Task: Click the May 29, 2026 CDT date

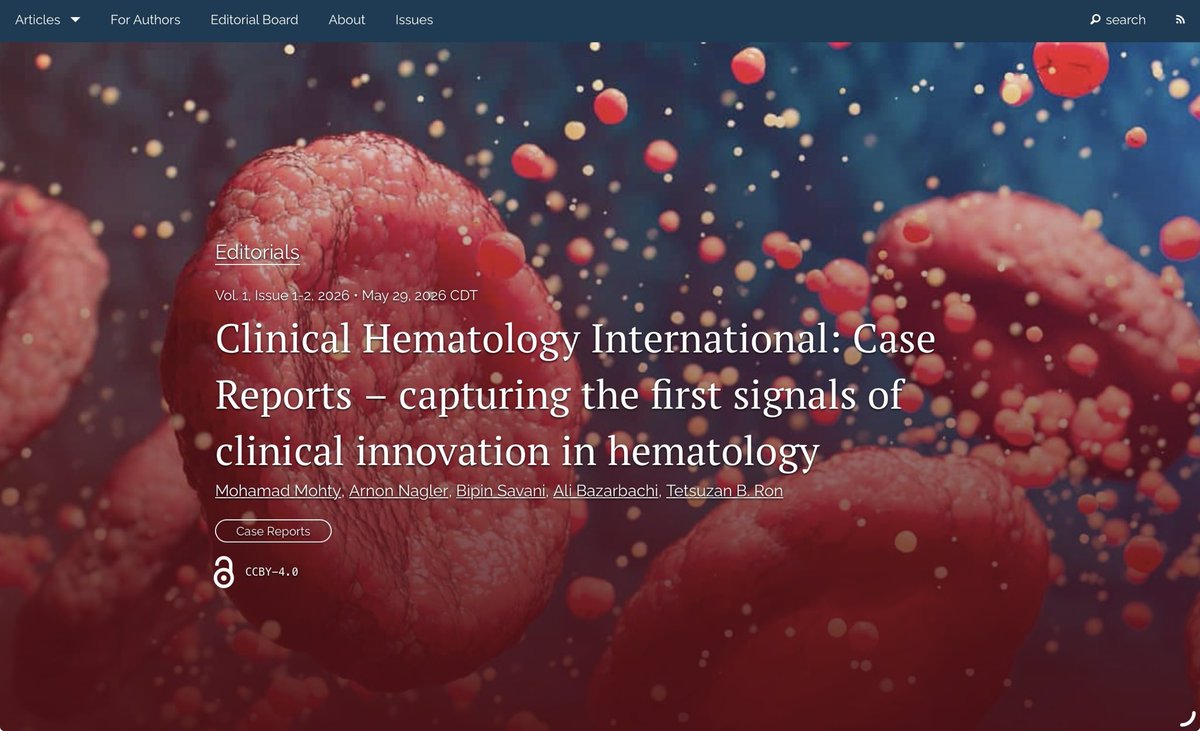Action: (420, 296)
